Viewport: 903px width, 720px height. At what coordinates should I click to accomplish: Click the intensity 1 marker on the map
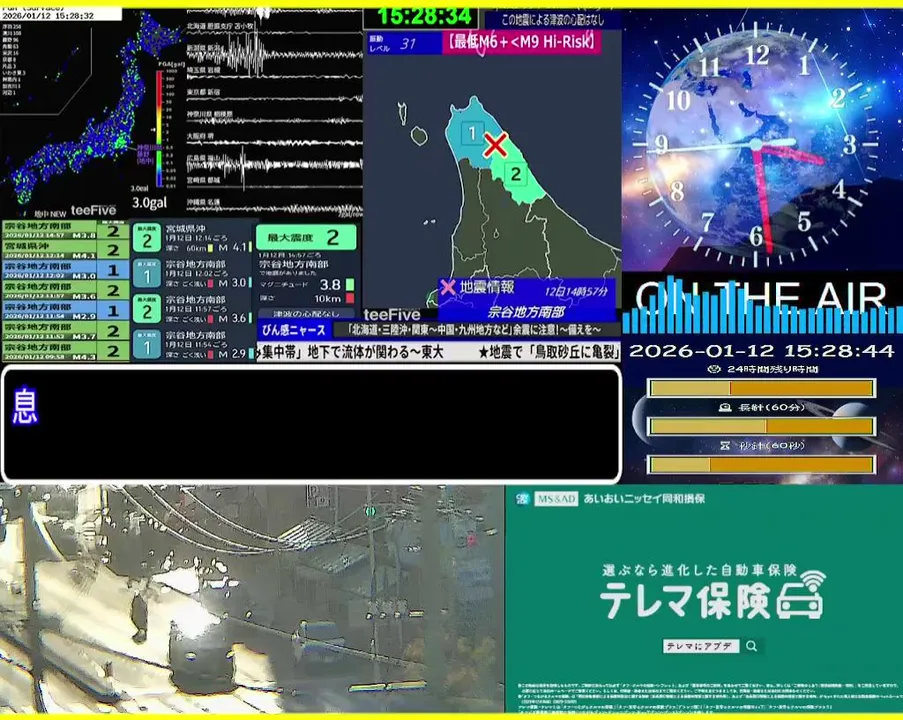tap(472, 133)
